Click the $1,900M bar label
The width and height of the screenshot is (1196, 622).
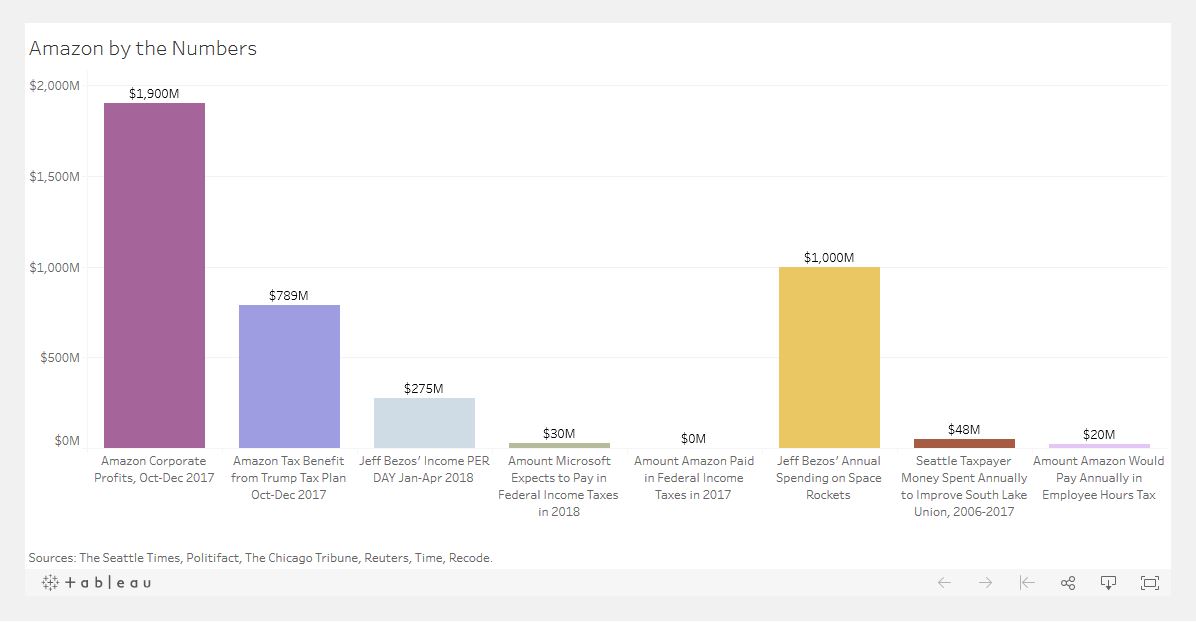tap(154, 94)
